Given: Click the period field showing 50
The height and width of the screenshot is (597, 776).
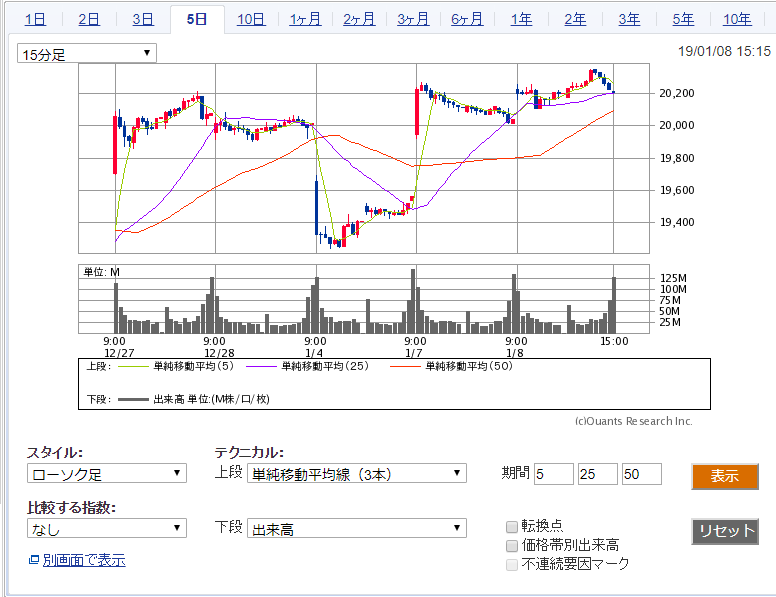Looking at the screenshot, I should (x=641, y=474).
